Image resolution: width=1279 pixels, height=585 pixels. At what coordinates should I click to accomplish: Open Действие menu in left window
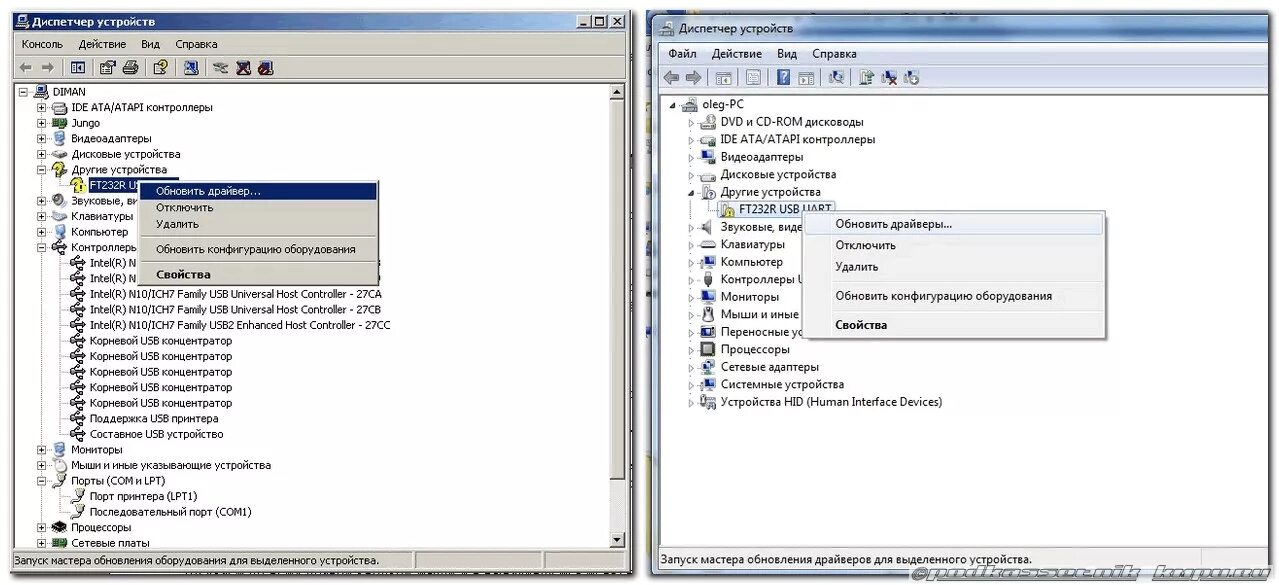[x=102, y=44]
